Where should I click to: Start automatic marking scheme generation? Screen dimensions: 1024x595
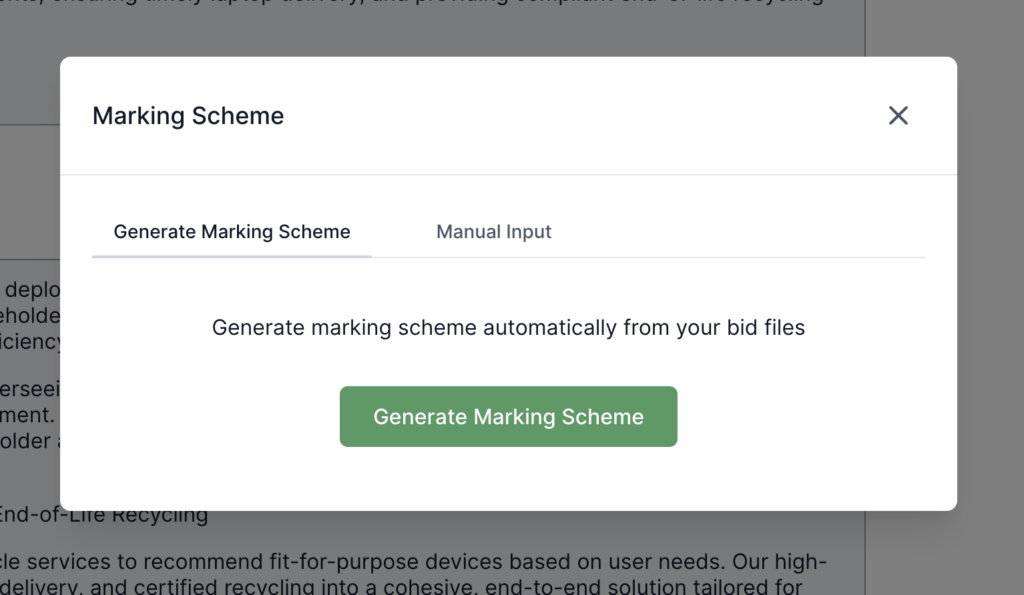pos(508,417)
